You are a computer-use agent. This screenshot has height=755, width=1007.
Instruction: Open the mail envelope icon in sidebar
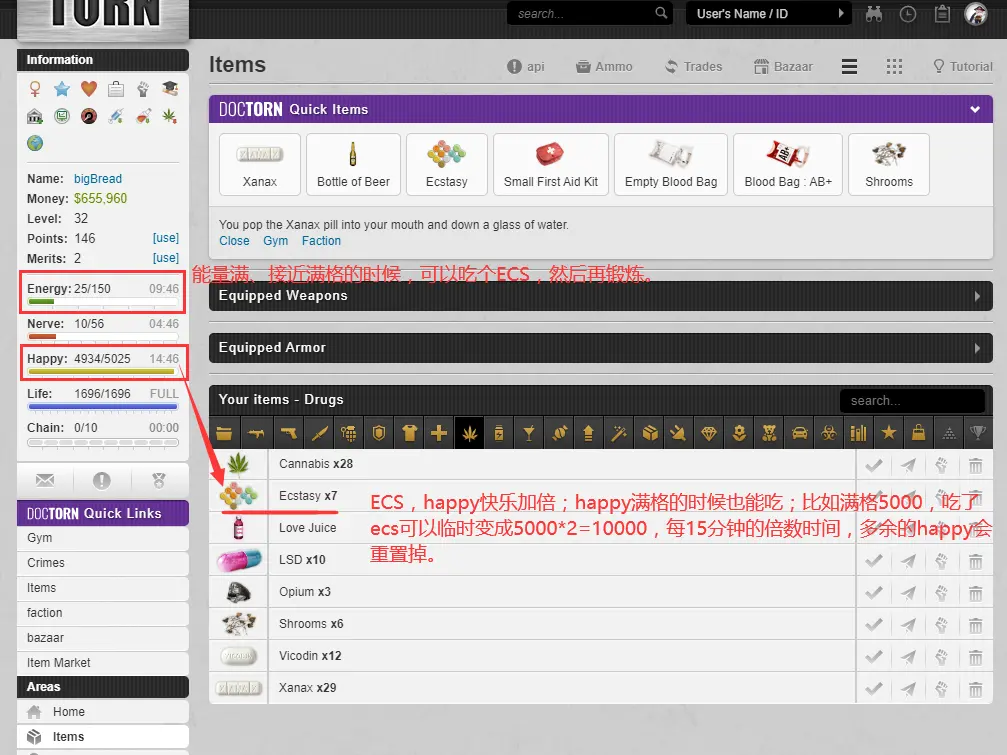tap(45, 481)
